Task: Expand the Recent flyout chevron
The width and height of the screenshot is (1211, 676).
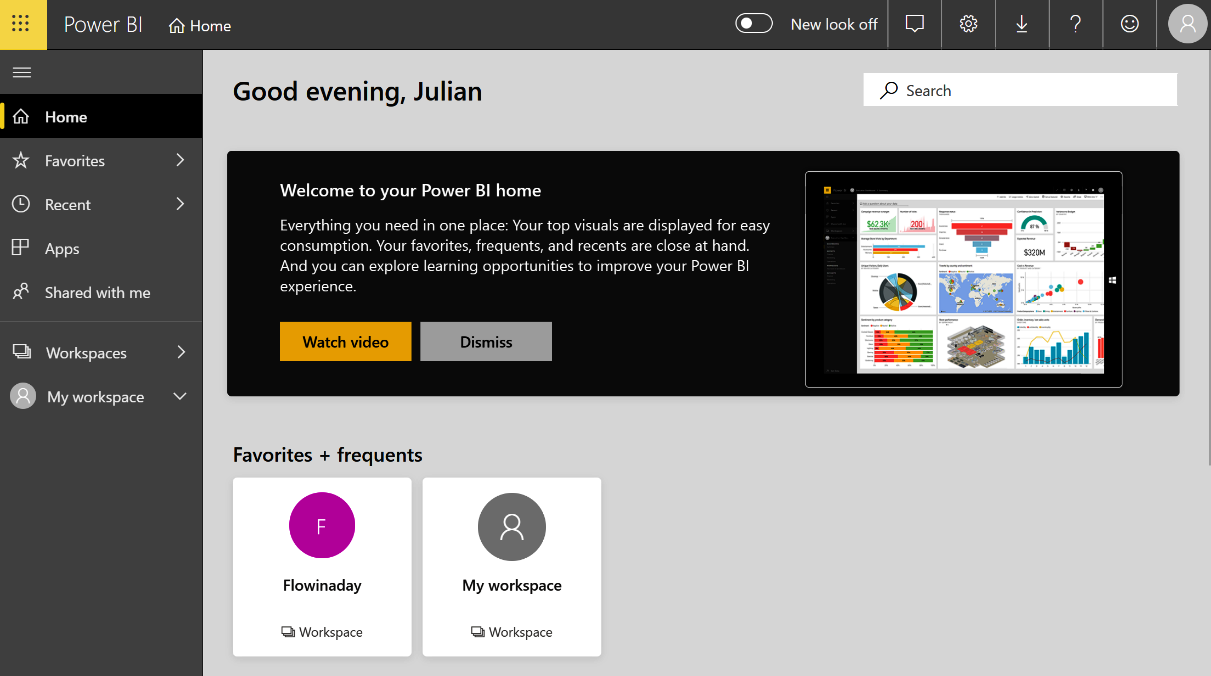Action: pyautogui.click(x=180, y=204)
